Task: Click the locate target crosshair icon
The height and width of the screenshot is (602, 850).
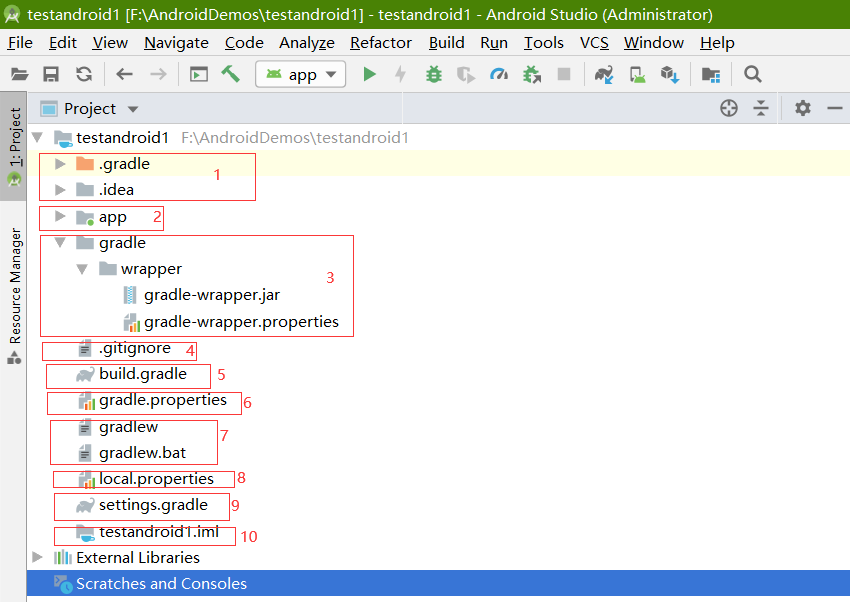Action: point(729,108)
